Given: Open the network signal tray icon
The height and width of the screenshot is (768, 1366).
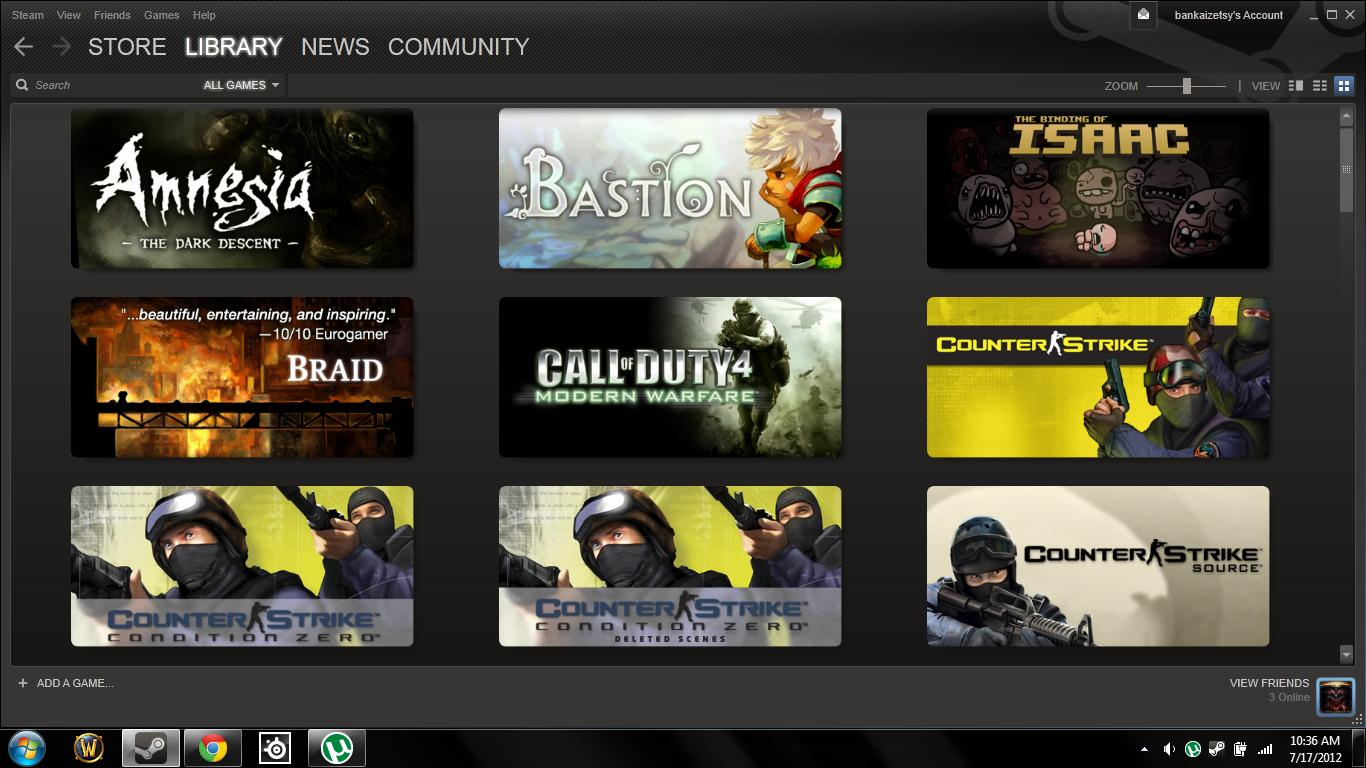Looking at the screenshot, I should click(x=1265, y=748).
